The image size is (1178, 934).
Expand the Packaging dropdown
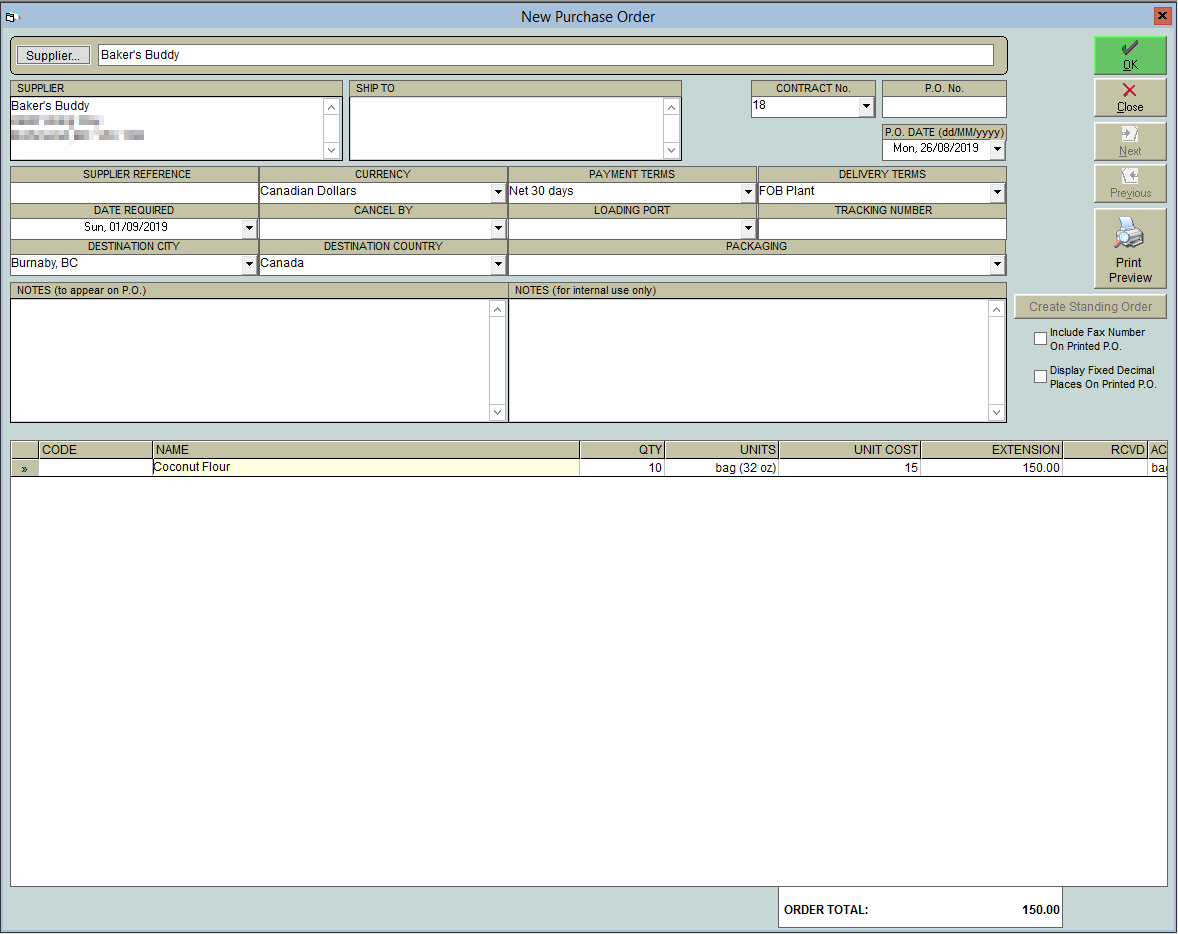click(x=997, y=264)
